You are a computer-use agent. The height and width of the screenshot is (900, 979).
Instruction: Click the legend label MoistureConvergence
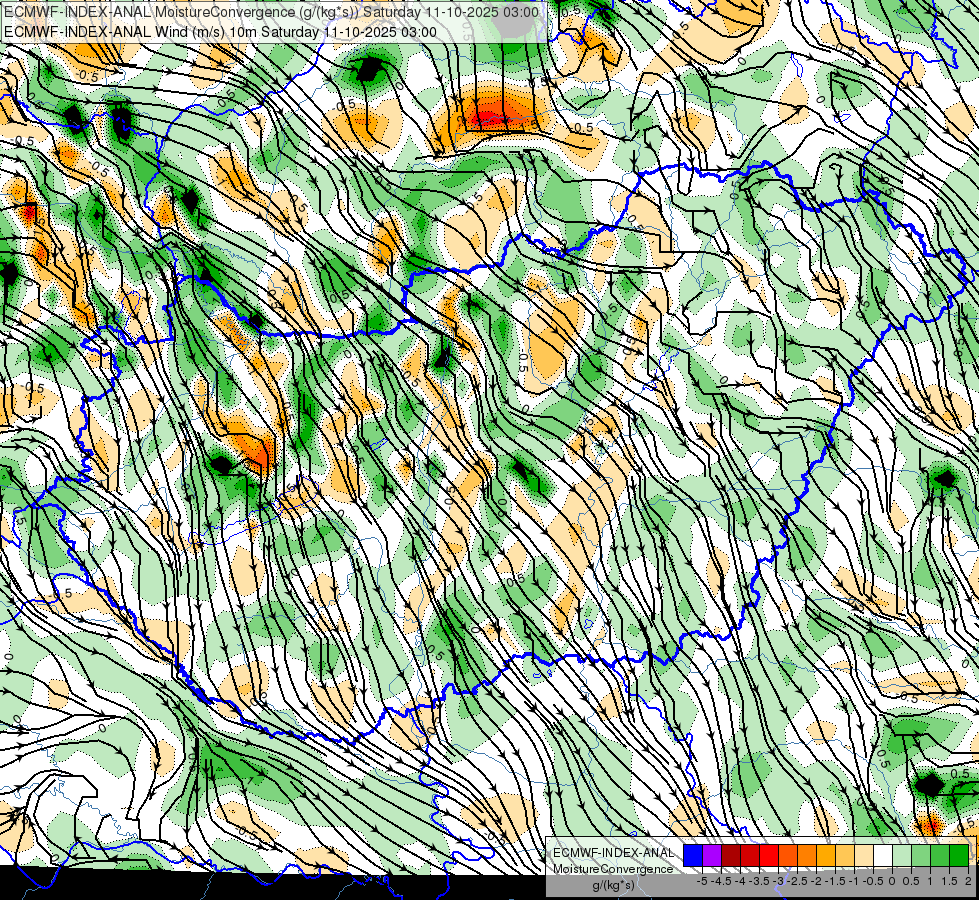click(x=613, y=869)
